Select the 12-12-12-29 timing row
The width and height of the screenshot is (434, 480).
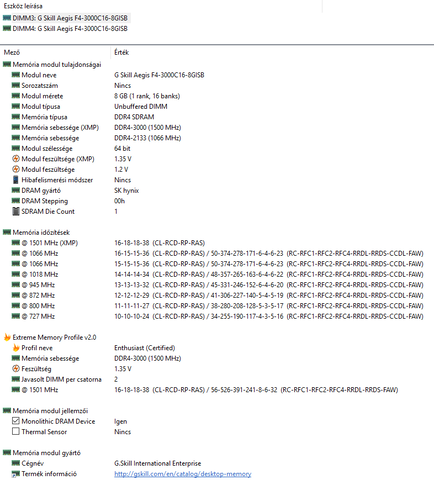[269, 295]
